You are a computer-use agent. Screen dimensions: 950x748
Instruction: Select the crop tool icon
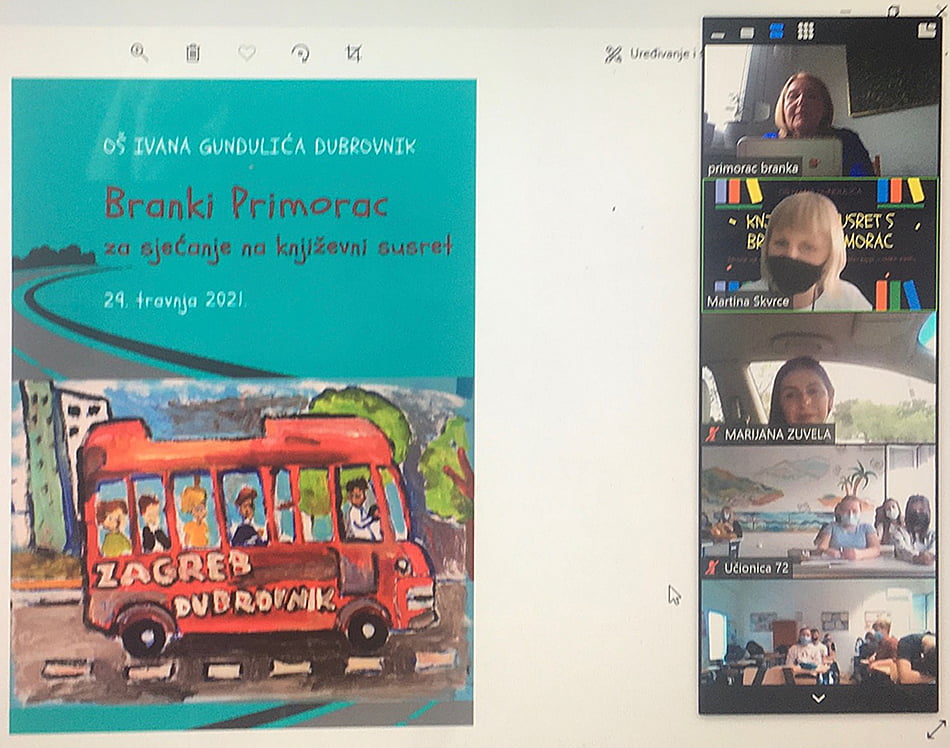click(x=353, y=54)
